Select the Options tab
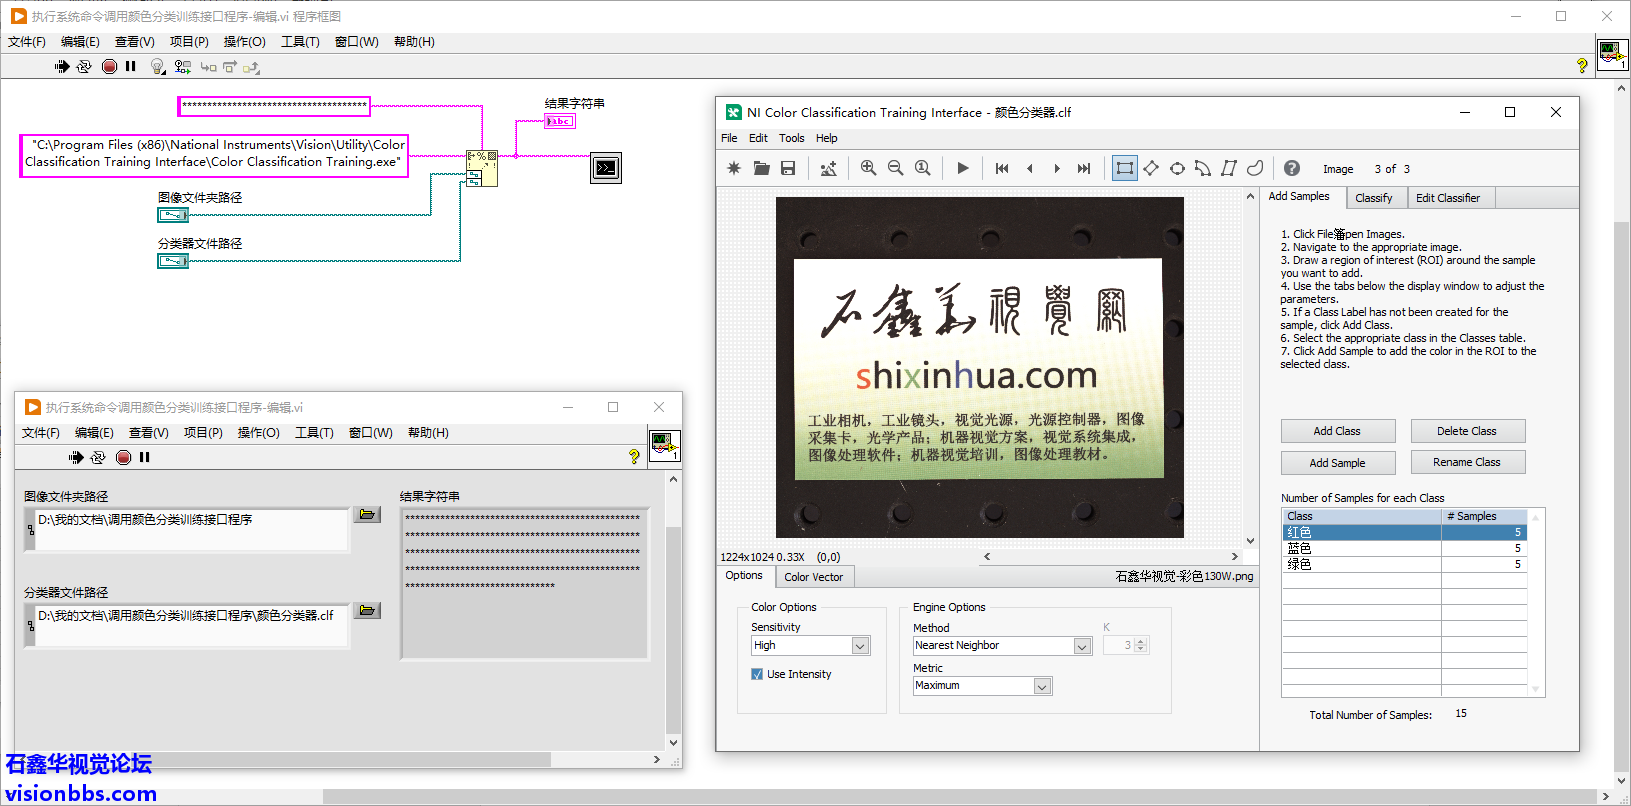 pos(744,575)
